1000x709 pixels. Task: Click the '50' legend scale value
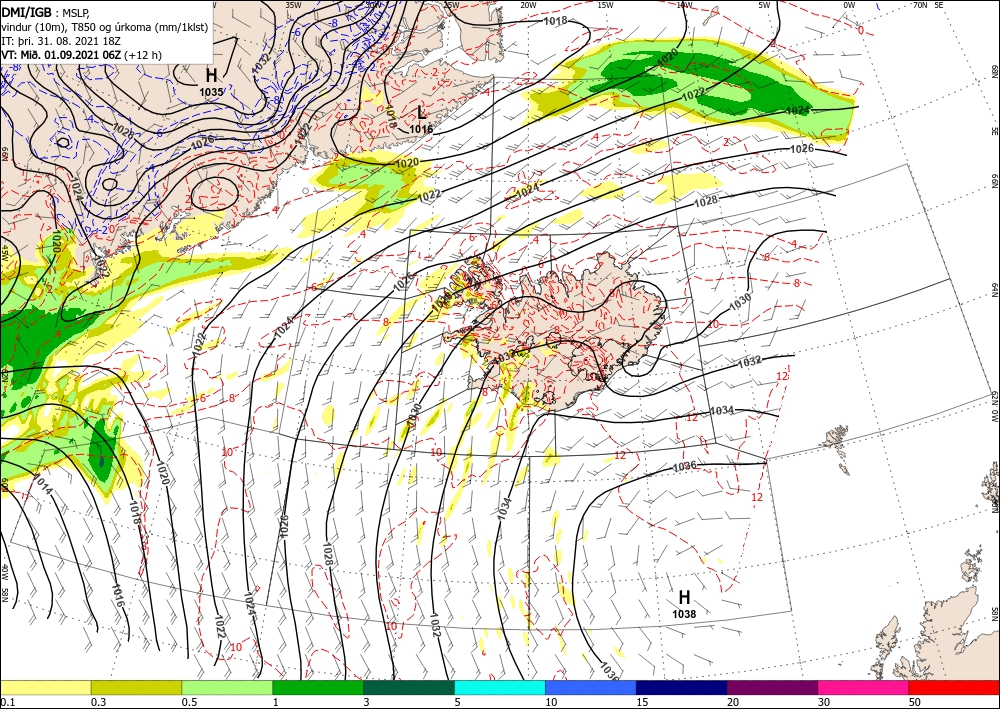915,702
